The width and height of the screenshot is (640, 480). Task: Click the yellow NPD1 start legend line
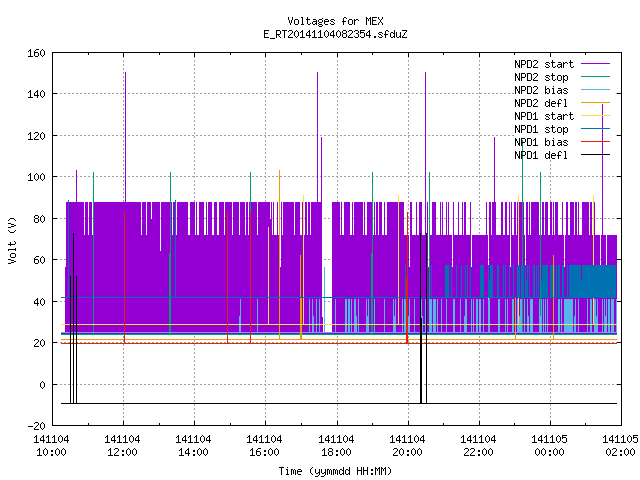(595, 116)
